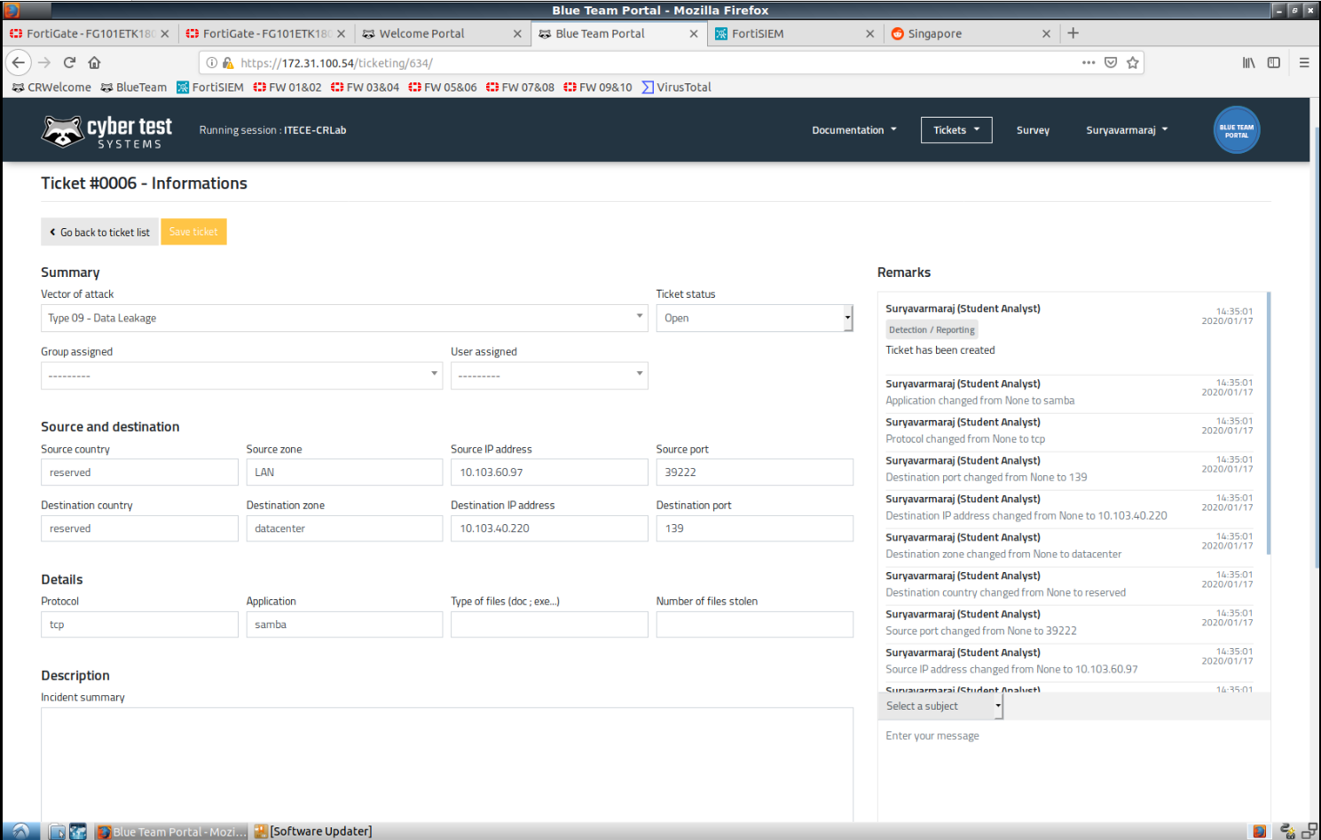
Task: Click the Save ticket button
Action: (x=194, y=232)
